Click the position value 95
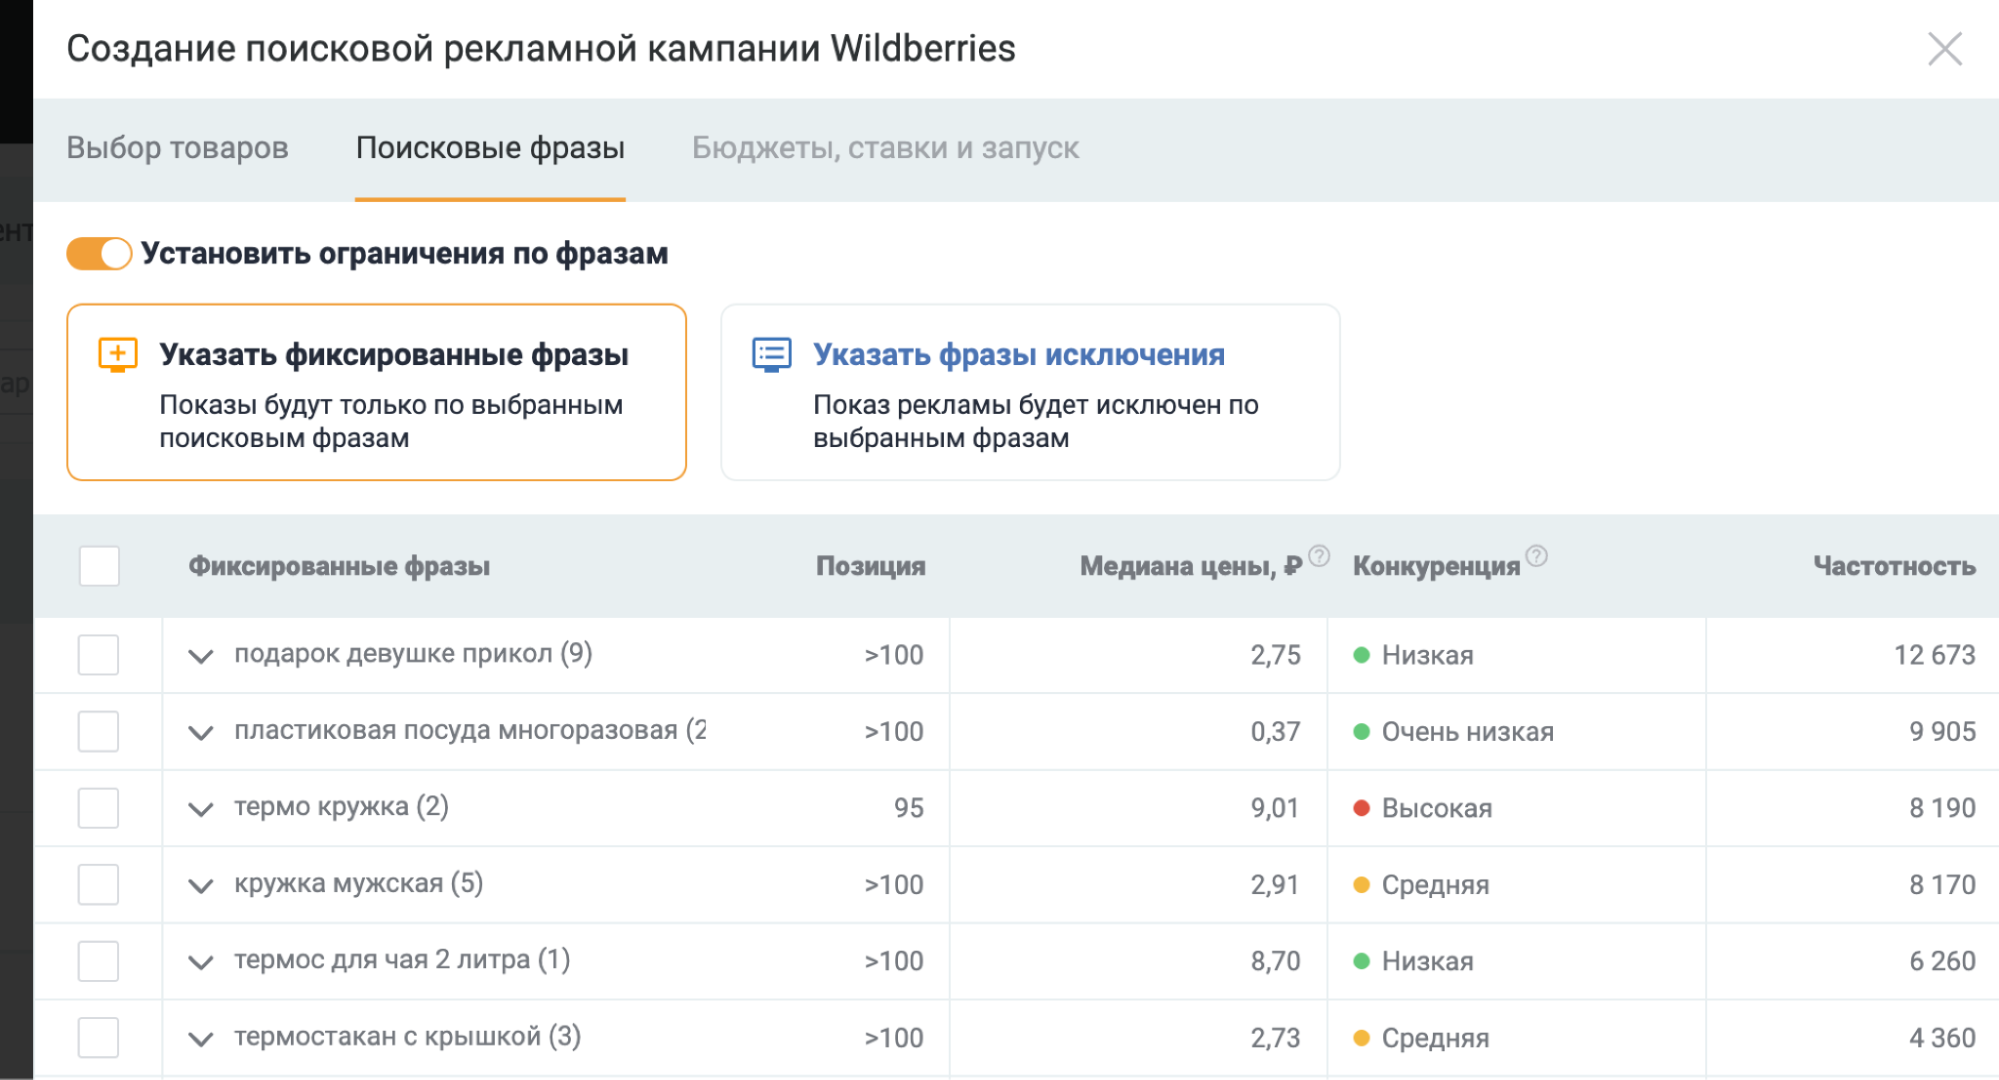1999x1080 pixels. (x=908, y=808)
